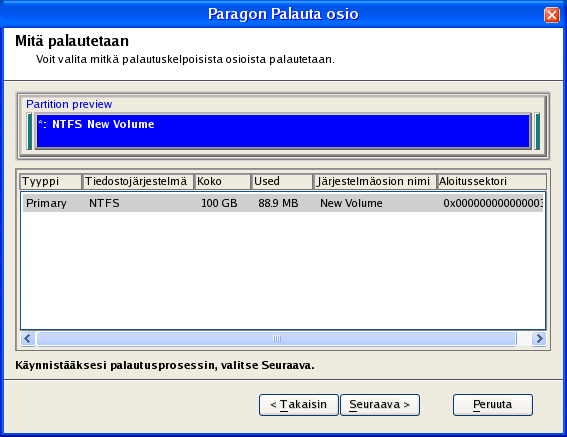Close the Paragon Palauta osio window

coord(551,15)
